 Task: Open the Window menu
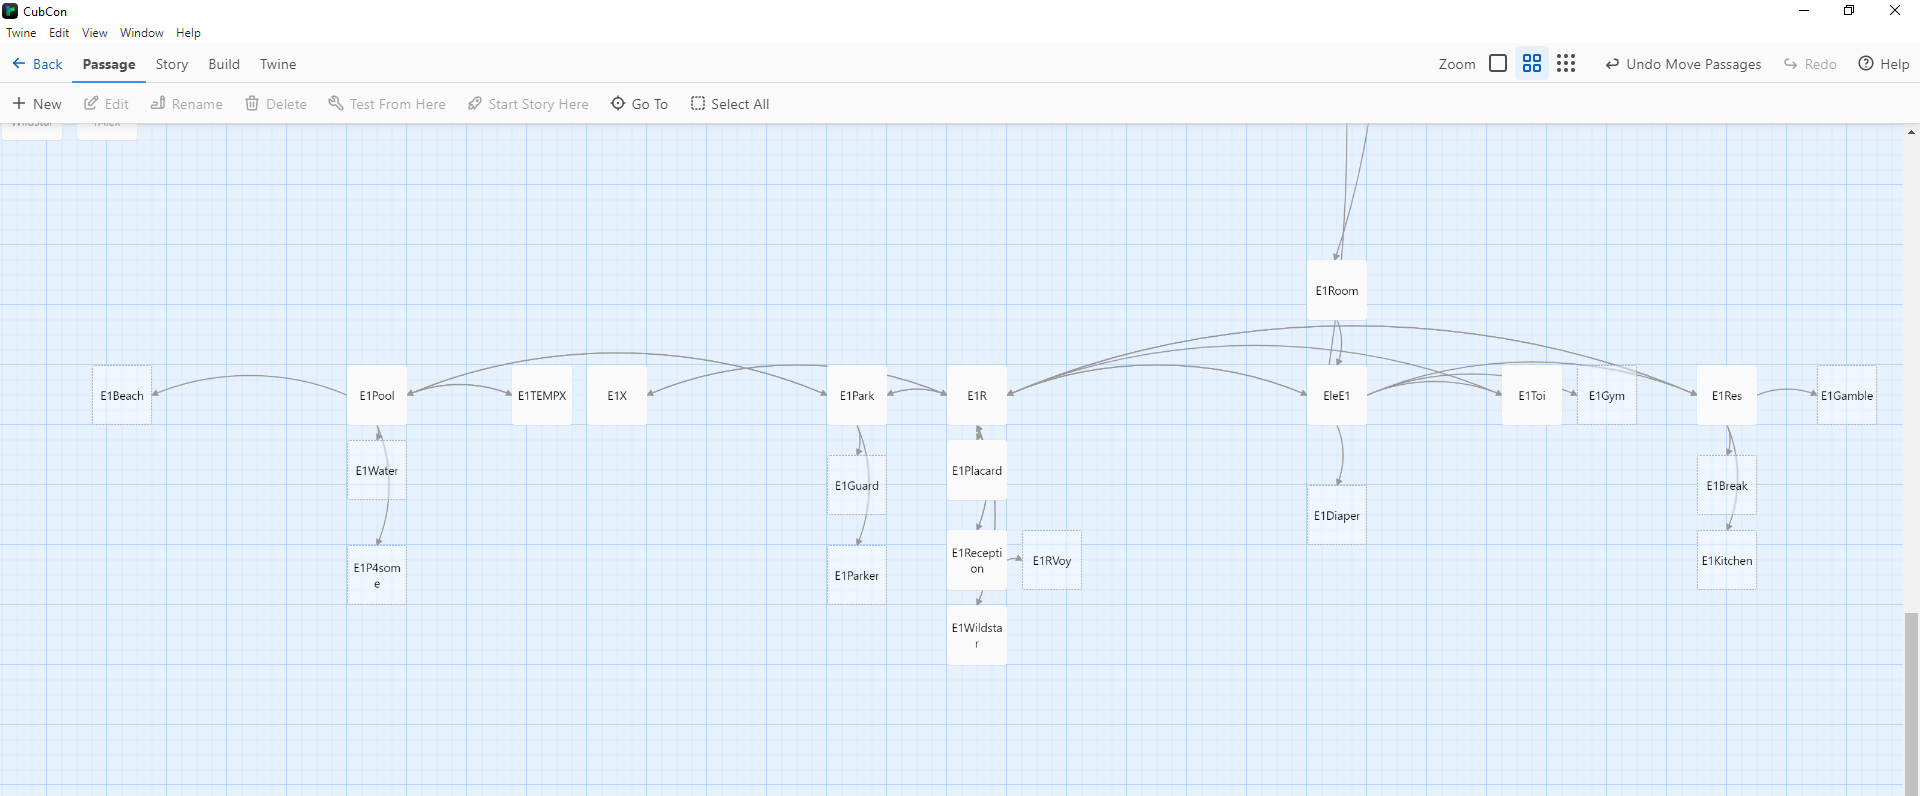(x=141, y=33)
